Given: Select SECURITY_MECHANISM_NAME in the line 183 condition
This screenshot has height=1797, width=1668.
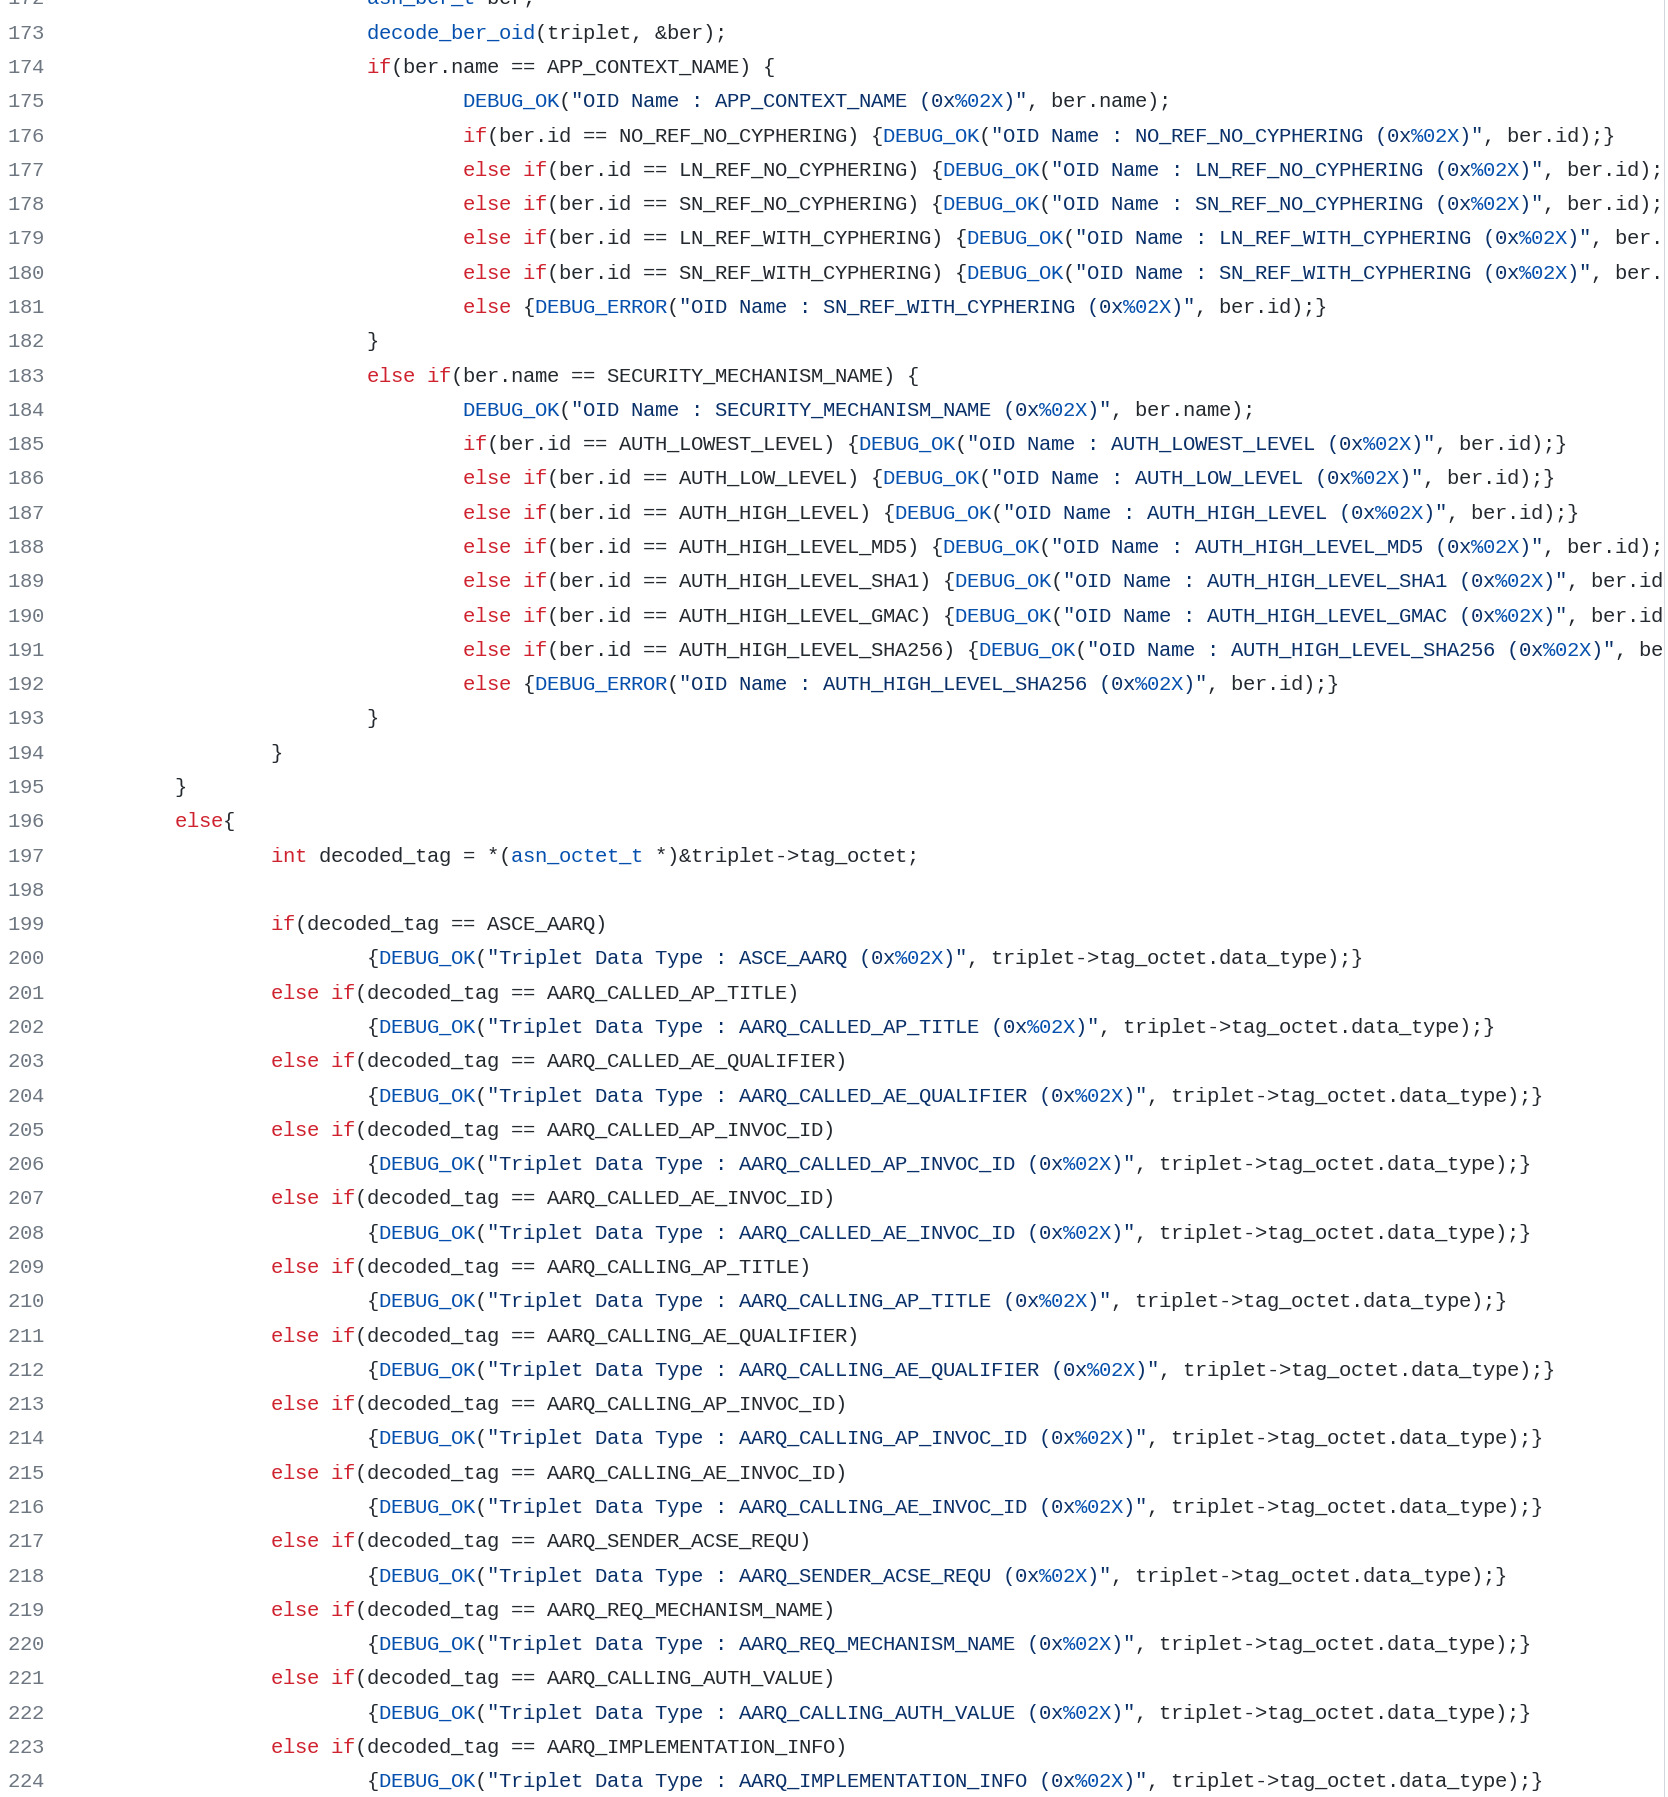Looking at the screenshot, I should point(745,376).
